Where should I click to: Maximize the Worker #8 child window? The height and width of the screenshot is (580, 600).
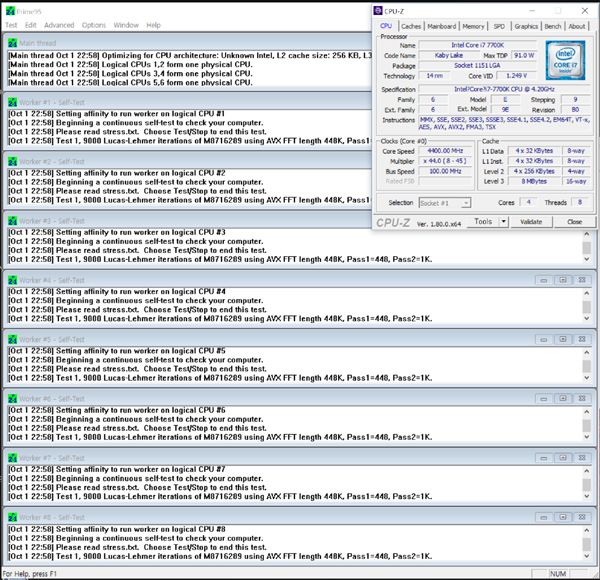point(563,517)
